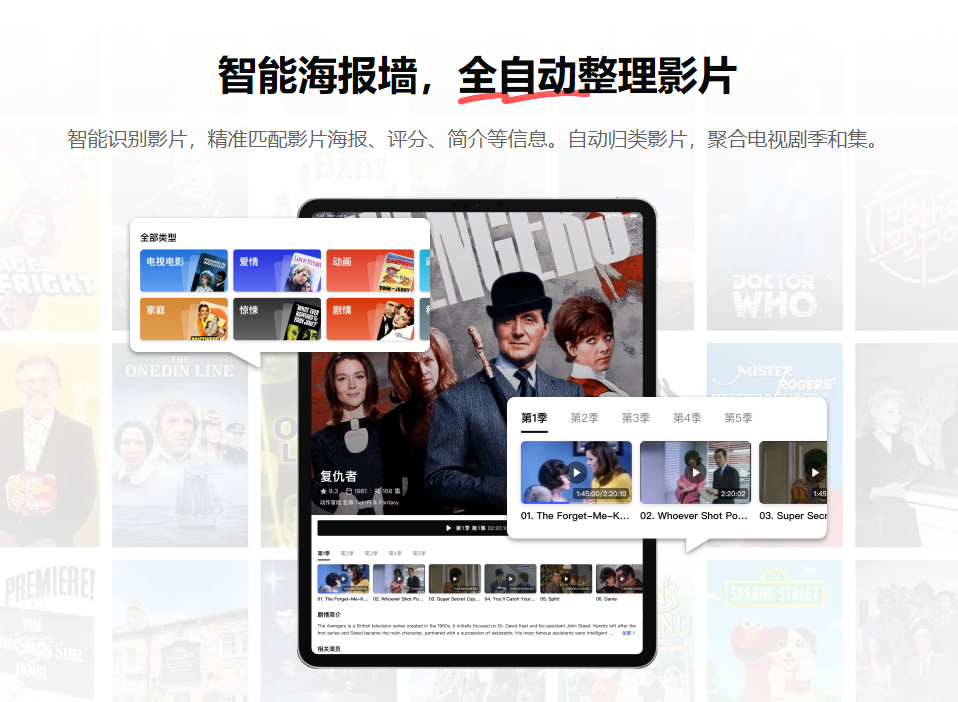Image resolution: width=958 pixels, height=702 pixels.
Task: Click the underlined 全自动整理影片 headline
Action: coord(597,76)
